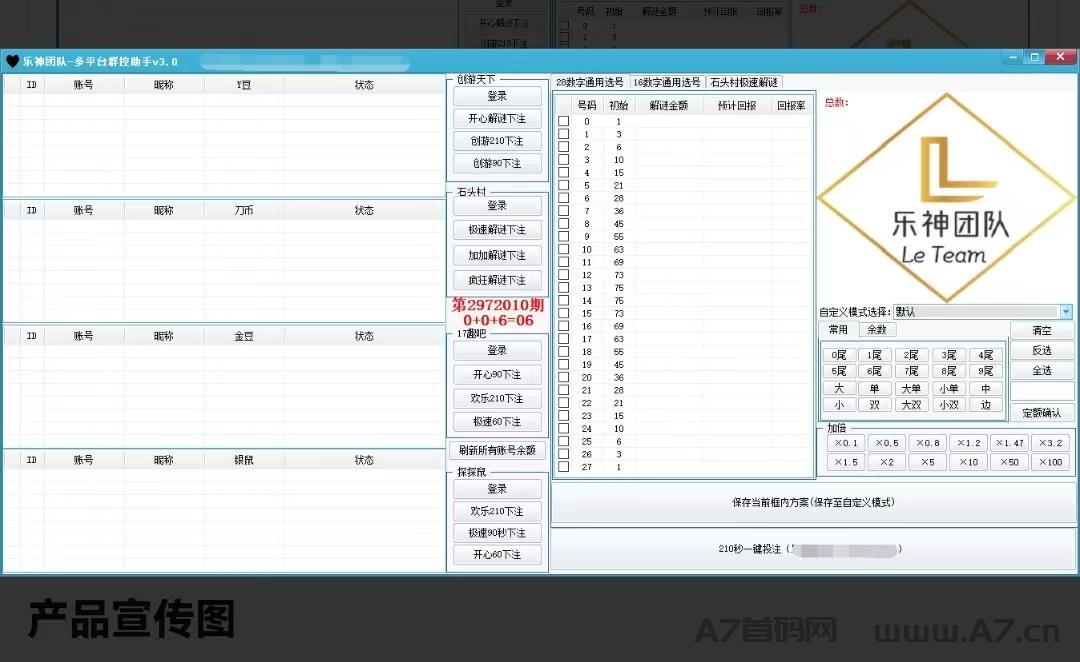This screenshot has height=662, width=1080.
Task: Apply the ×0.1 multiplier
Action: coord(846,443)
